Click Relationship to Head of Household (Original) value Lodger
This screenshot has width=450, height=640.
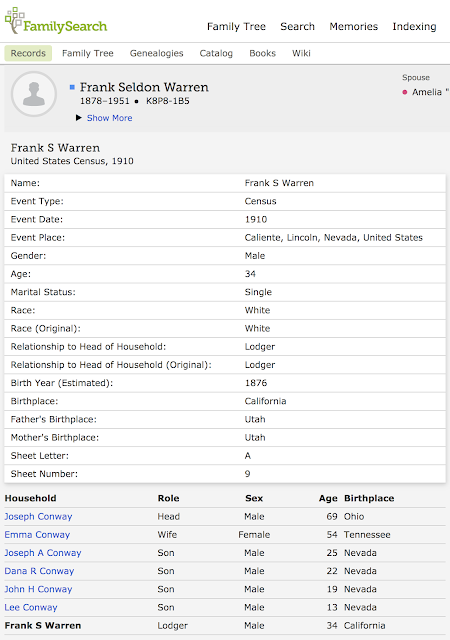[260, 365]
